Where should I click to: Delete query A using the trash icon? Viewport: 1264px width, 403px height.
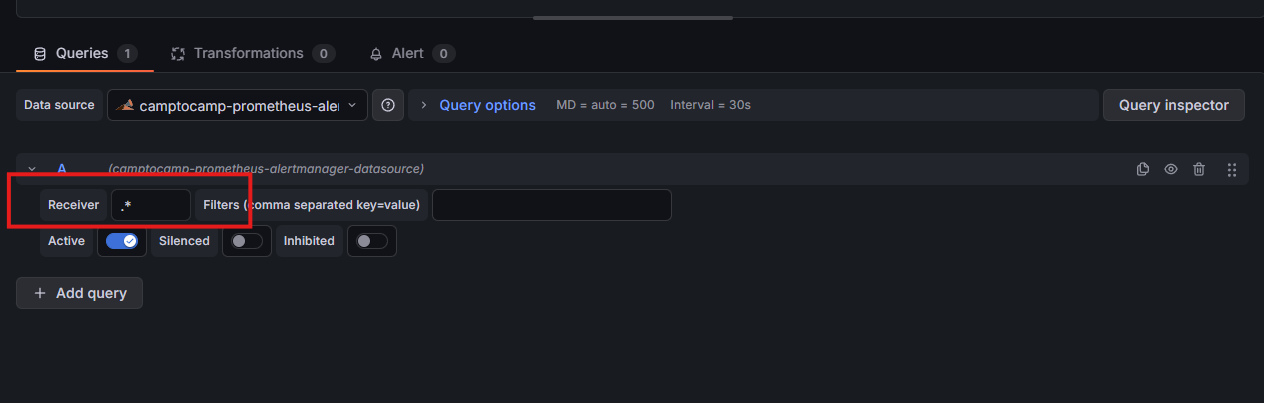coord(1199,169)
